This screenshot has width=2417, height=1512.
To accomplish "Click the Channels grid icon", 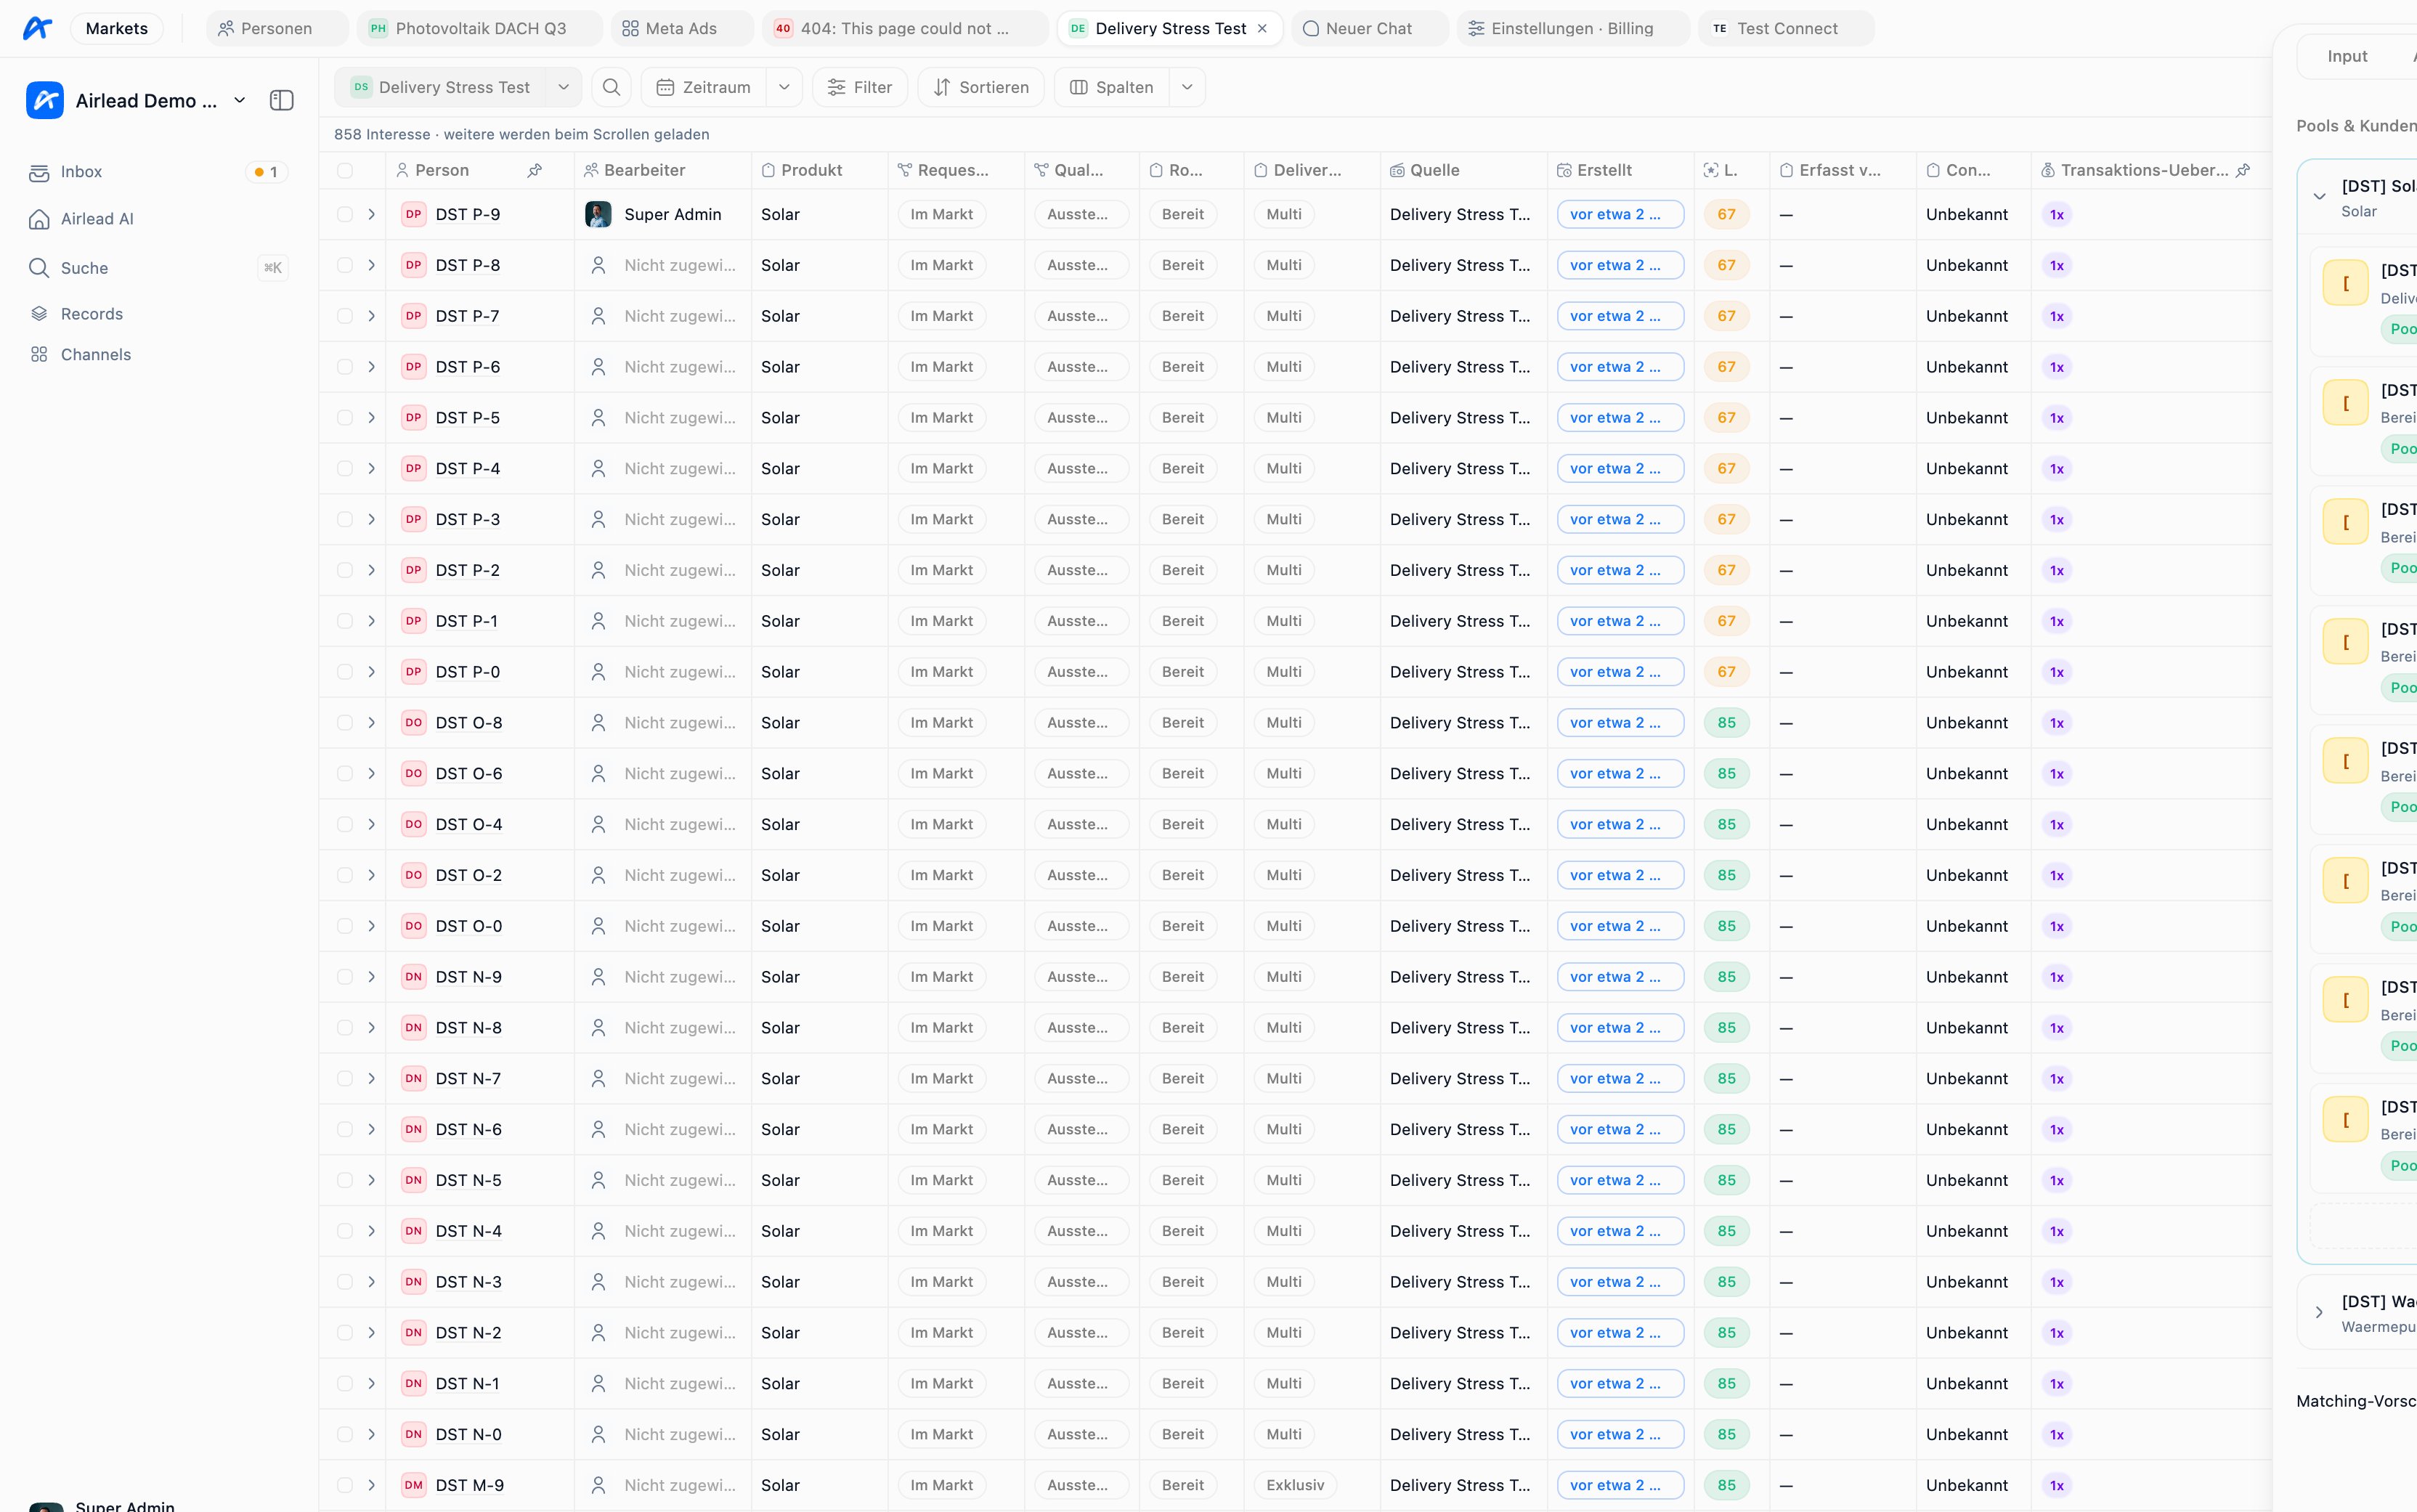I will coord(39,355).
